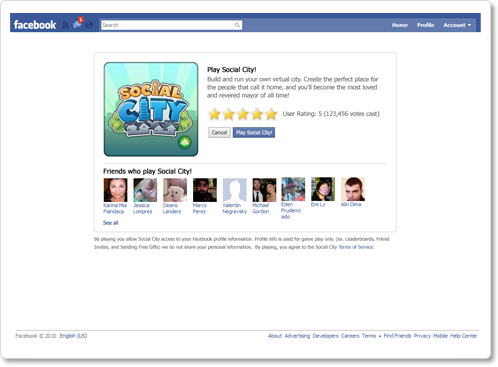498x367 pixels.
Task: Click the See all friends link
Action: pyautogui.click(x=111, y=223)
